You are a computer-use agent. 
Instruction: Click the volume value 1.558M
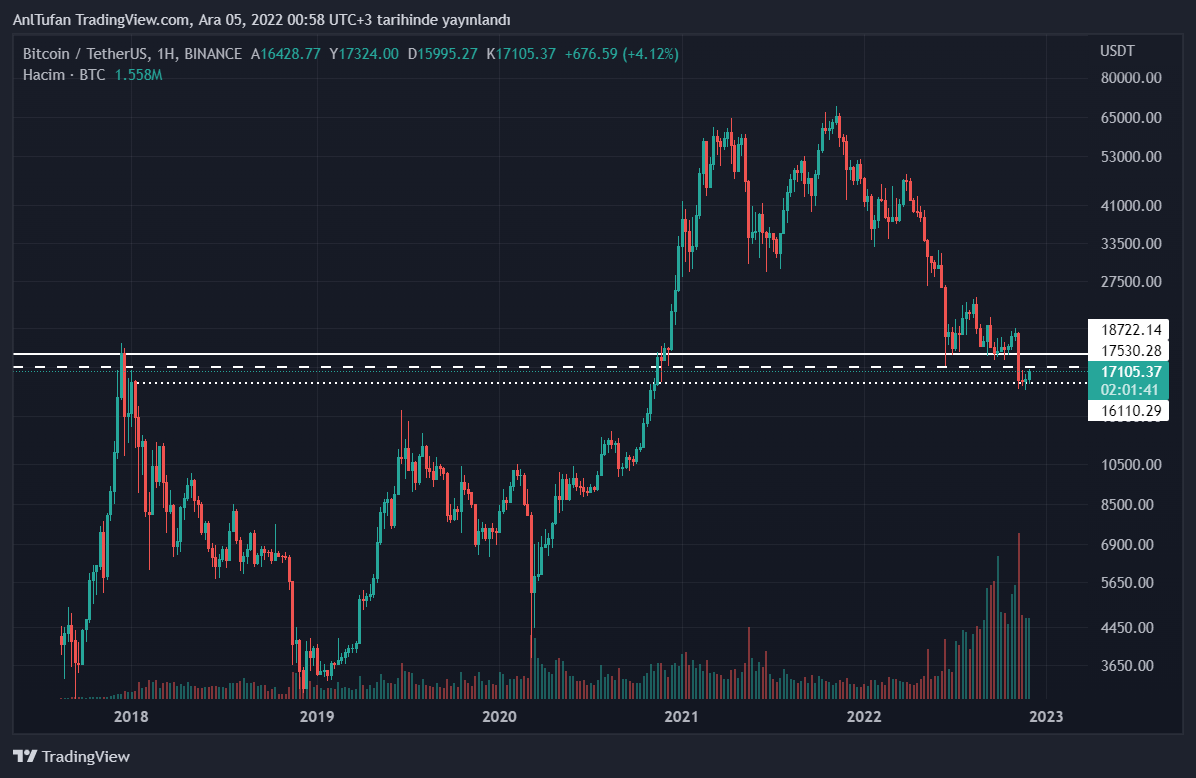[x=138, y=75]
